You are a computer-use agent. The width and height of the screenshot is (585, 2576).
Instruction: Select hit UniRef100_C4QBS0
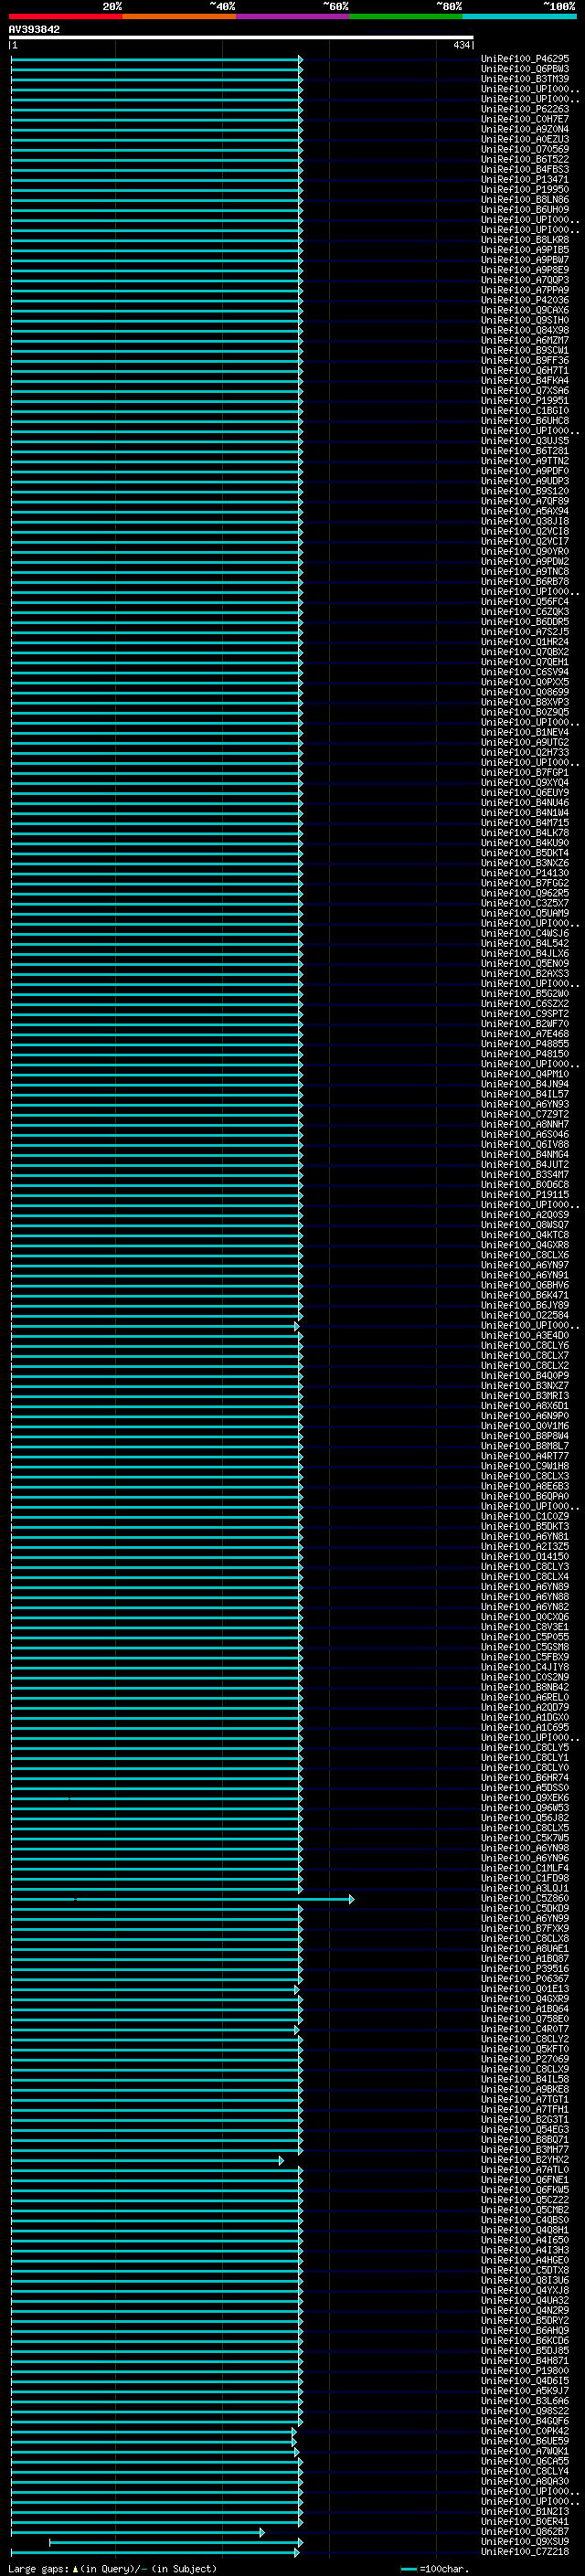[x=525, y=2220]
